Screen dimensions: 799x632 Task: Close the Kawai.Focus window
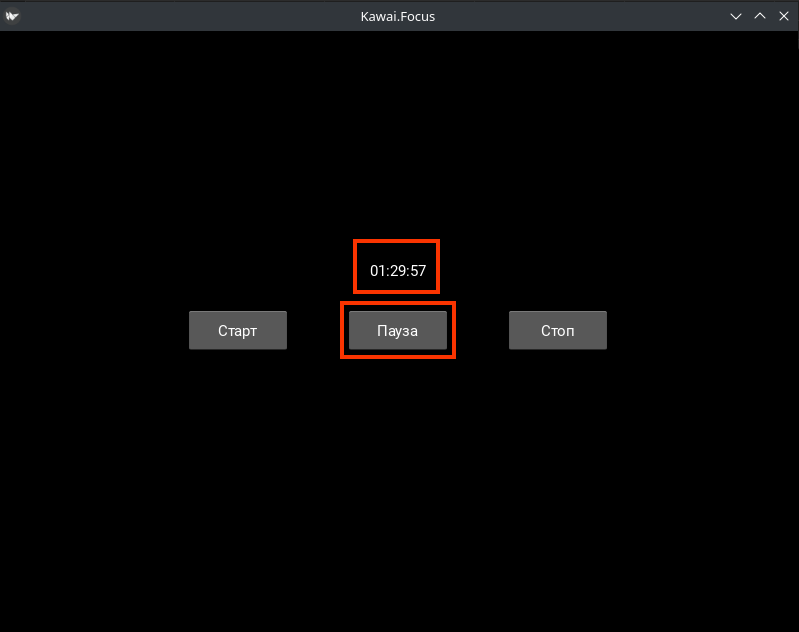pyautogui.click(x=783, y=16)
